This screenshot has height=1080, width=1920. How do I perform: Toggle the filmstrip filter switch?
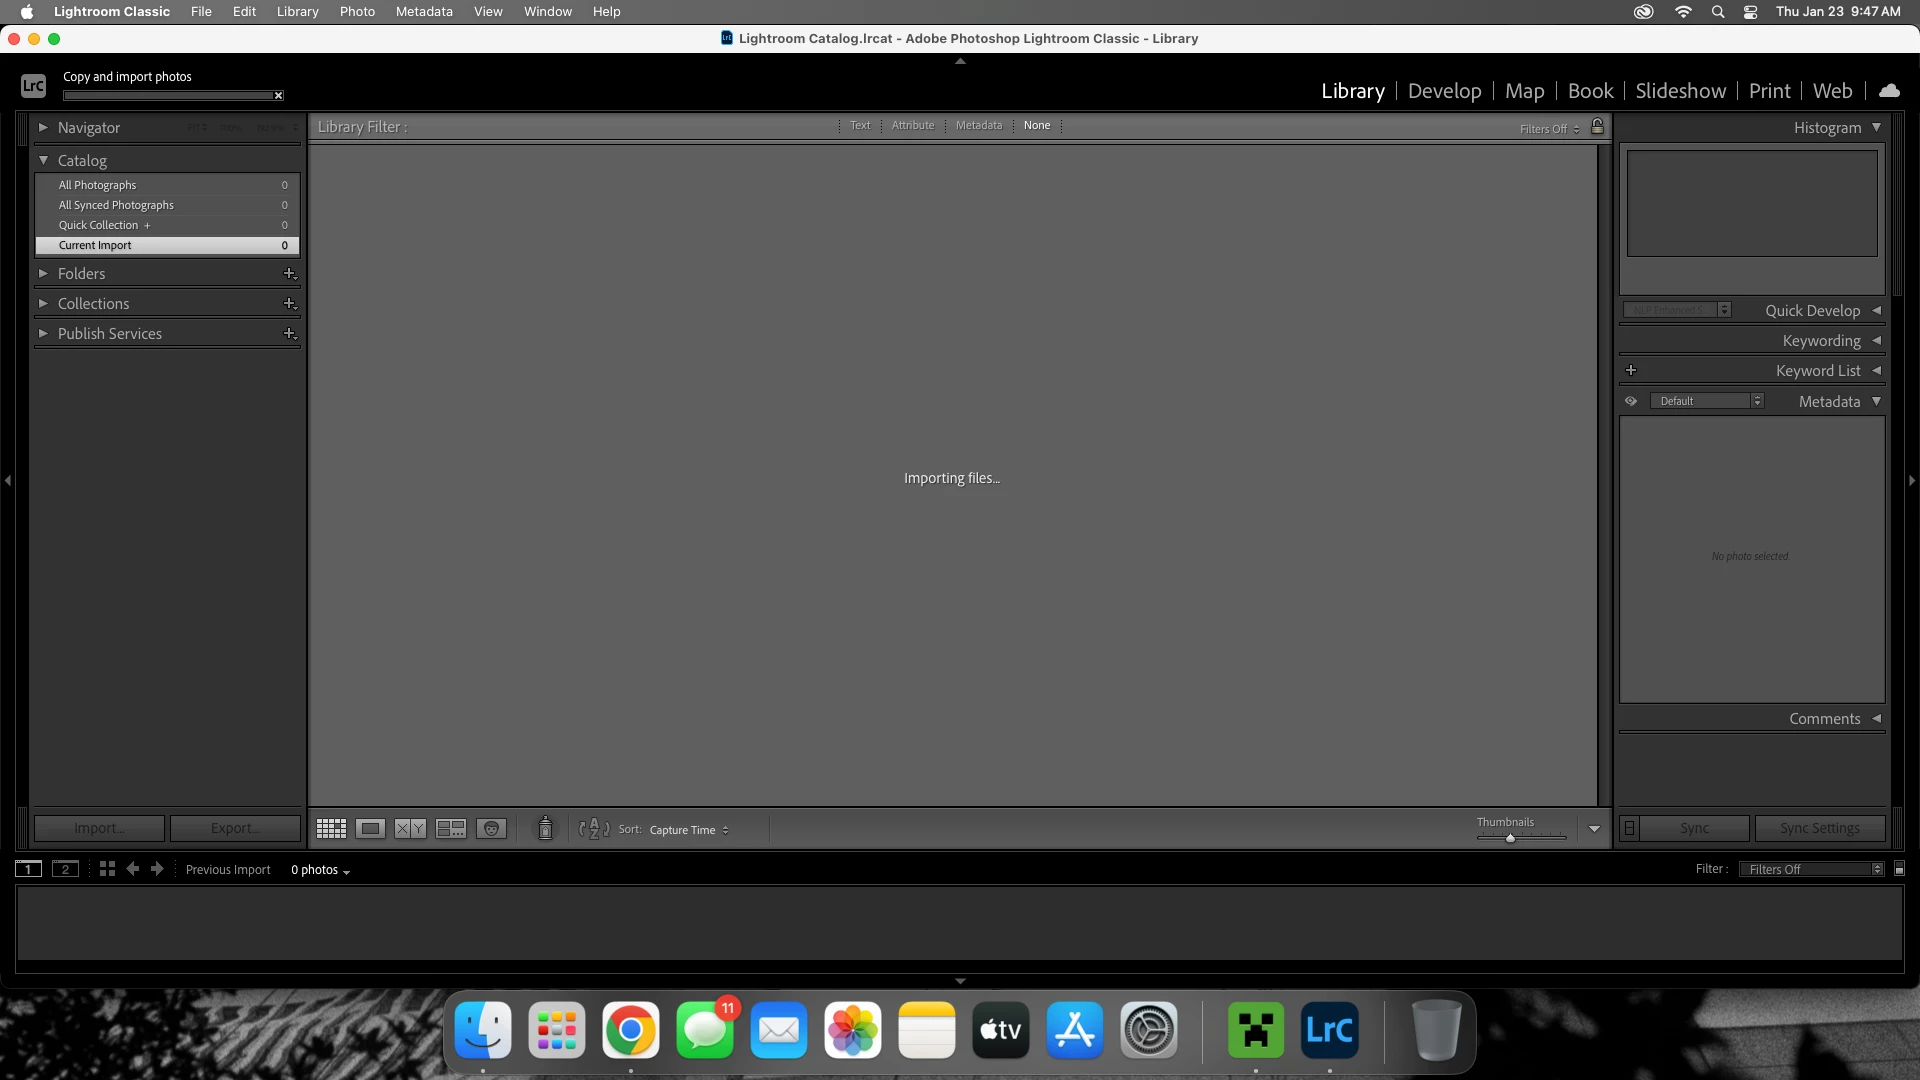click(x=1899, y=869)
